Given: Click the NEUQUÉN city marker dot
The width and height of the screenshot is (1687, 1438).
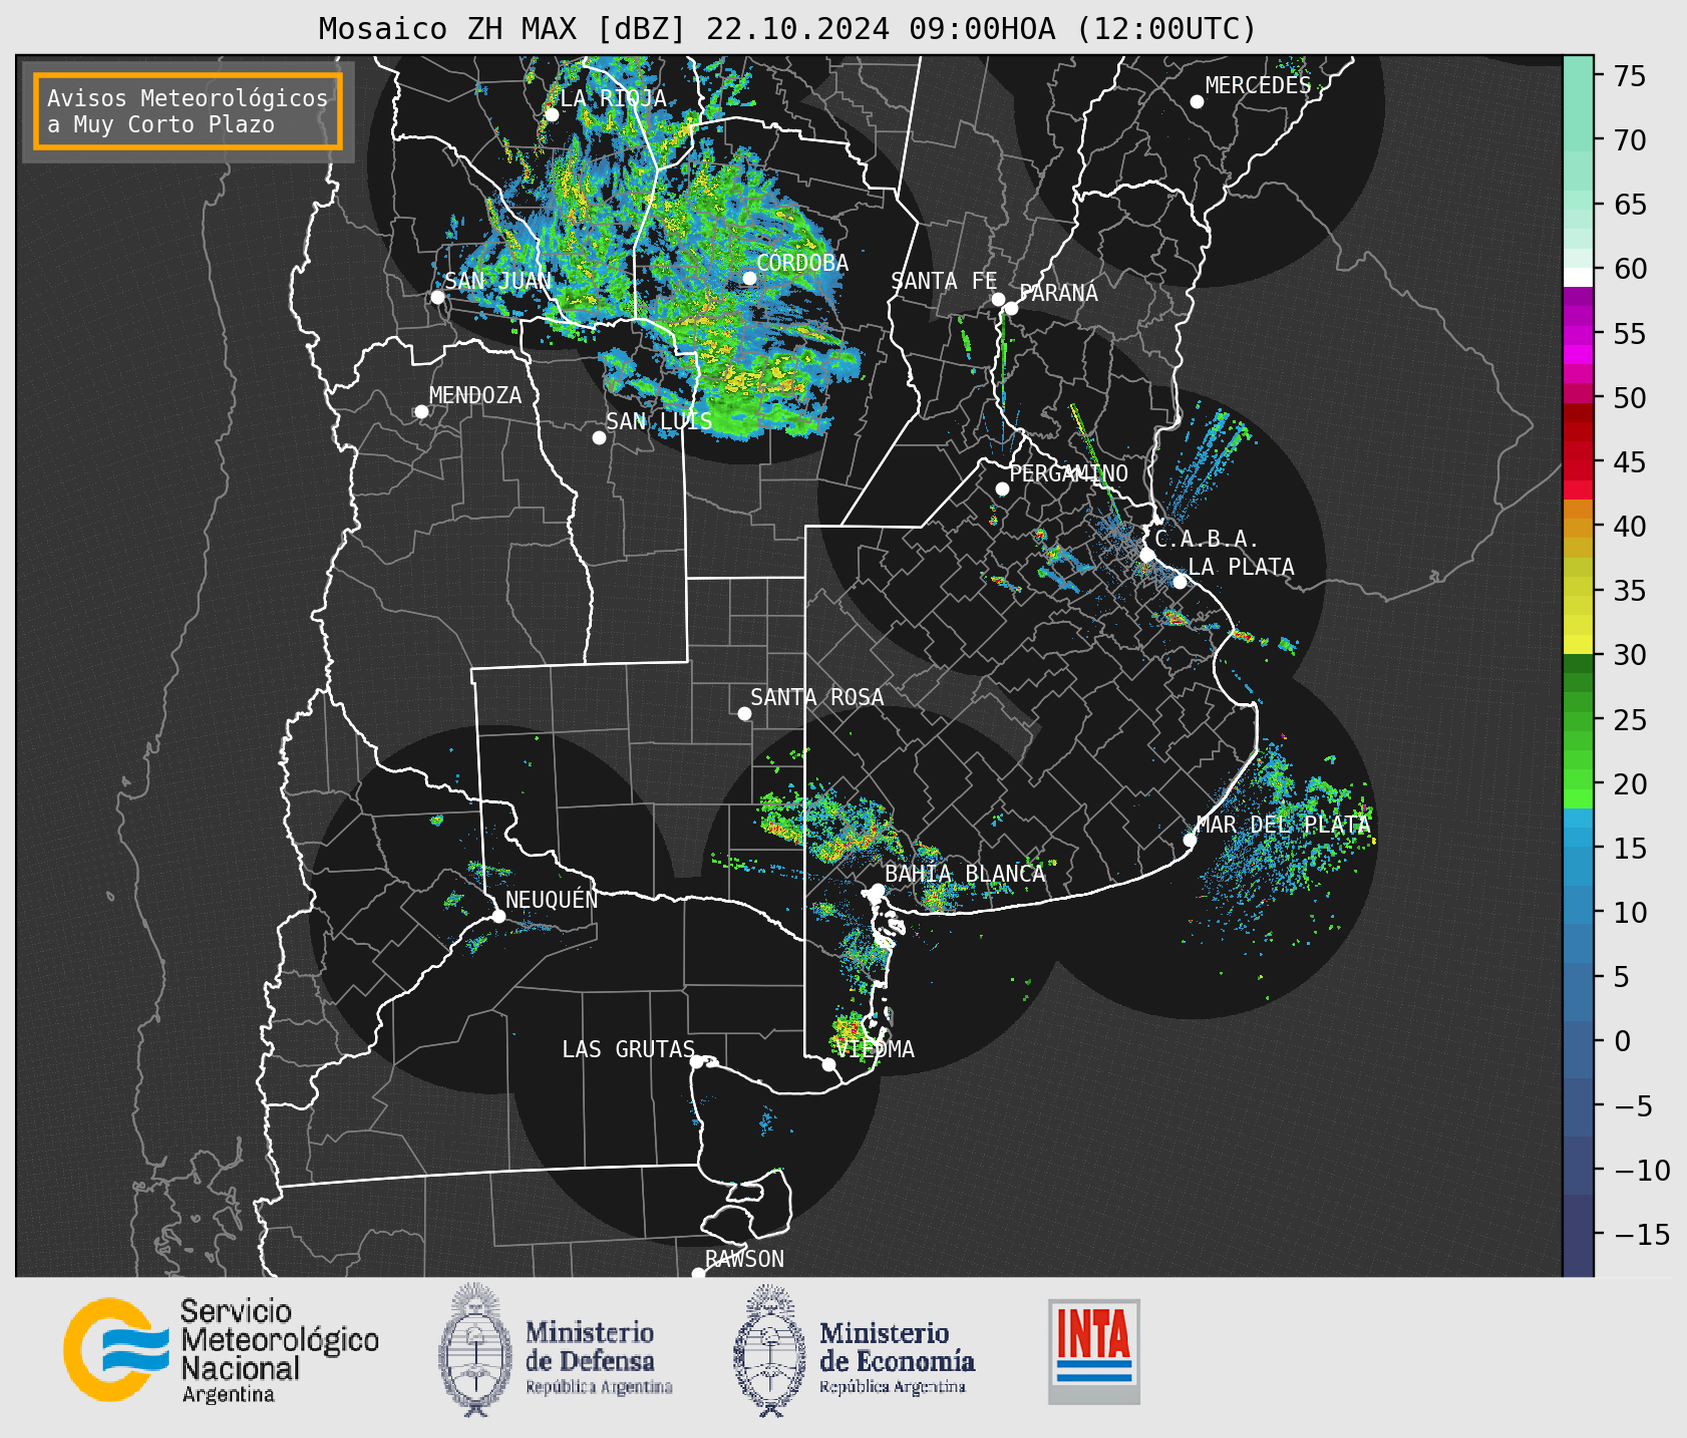Looking at the screenshot, I should pyautogui.click(x=498, y=916).
